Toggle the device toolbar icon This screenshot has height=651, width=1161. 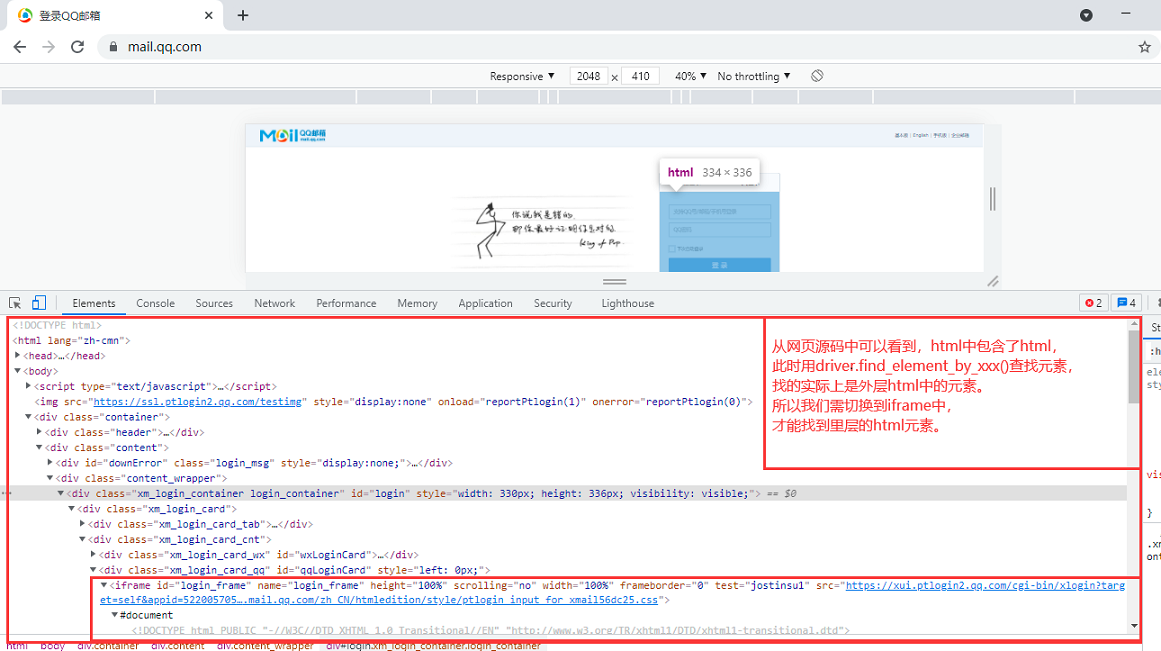[39, 303]
